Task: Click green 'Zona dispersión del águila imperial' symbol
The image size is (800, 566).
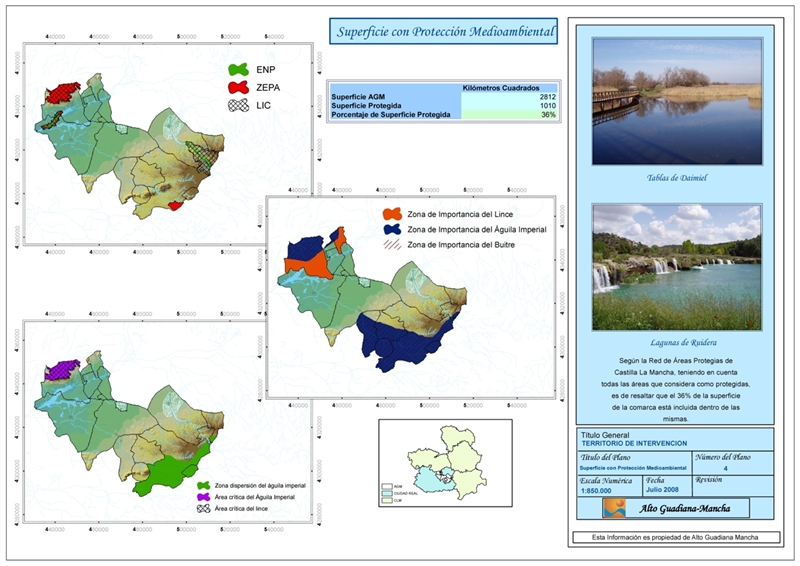Action: pos(204,485)
